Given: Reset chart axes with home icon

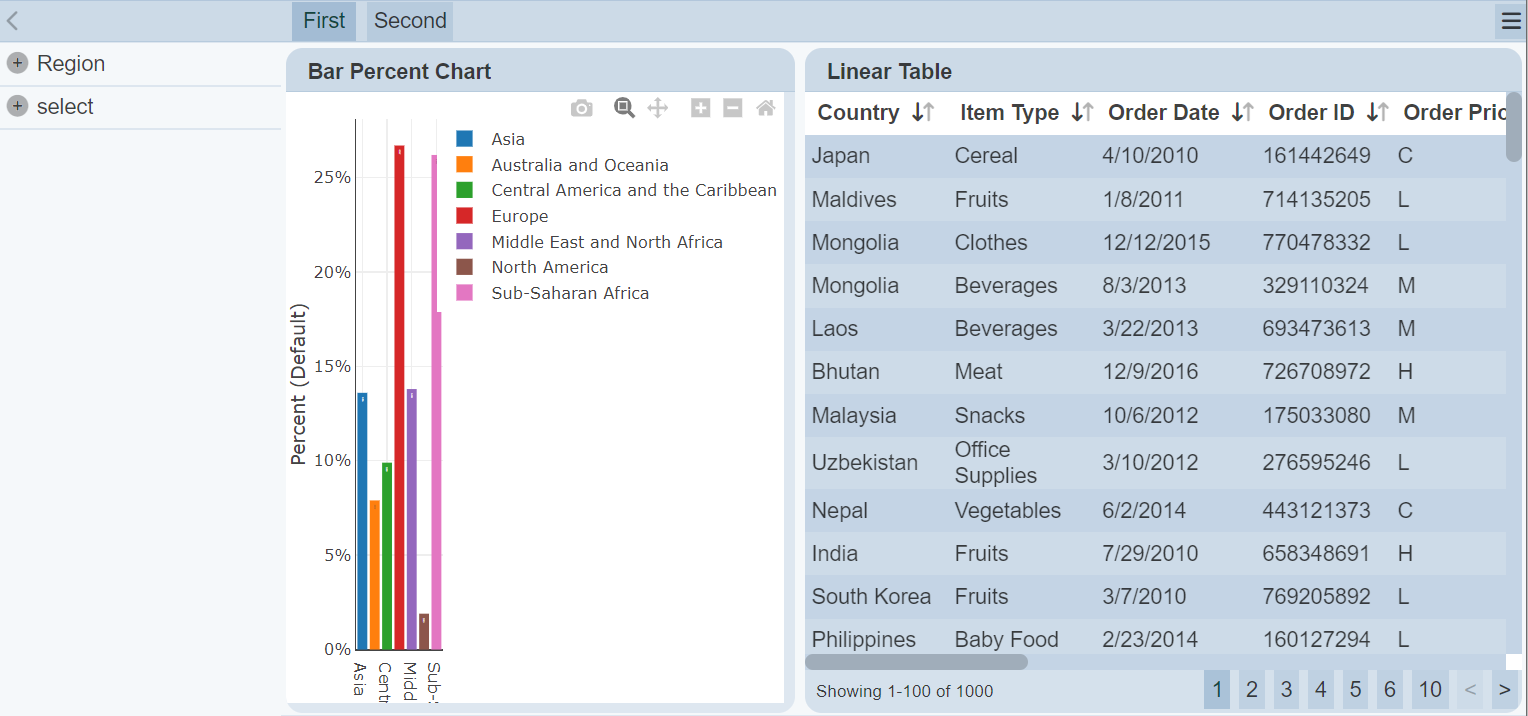Looking at the screenshot, I should (x=765, y=108).
